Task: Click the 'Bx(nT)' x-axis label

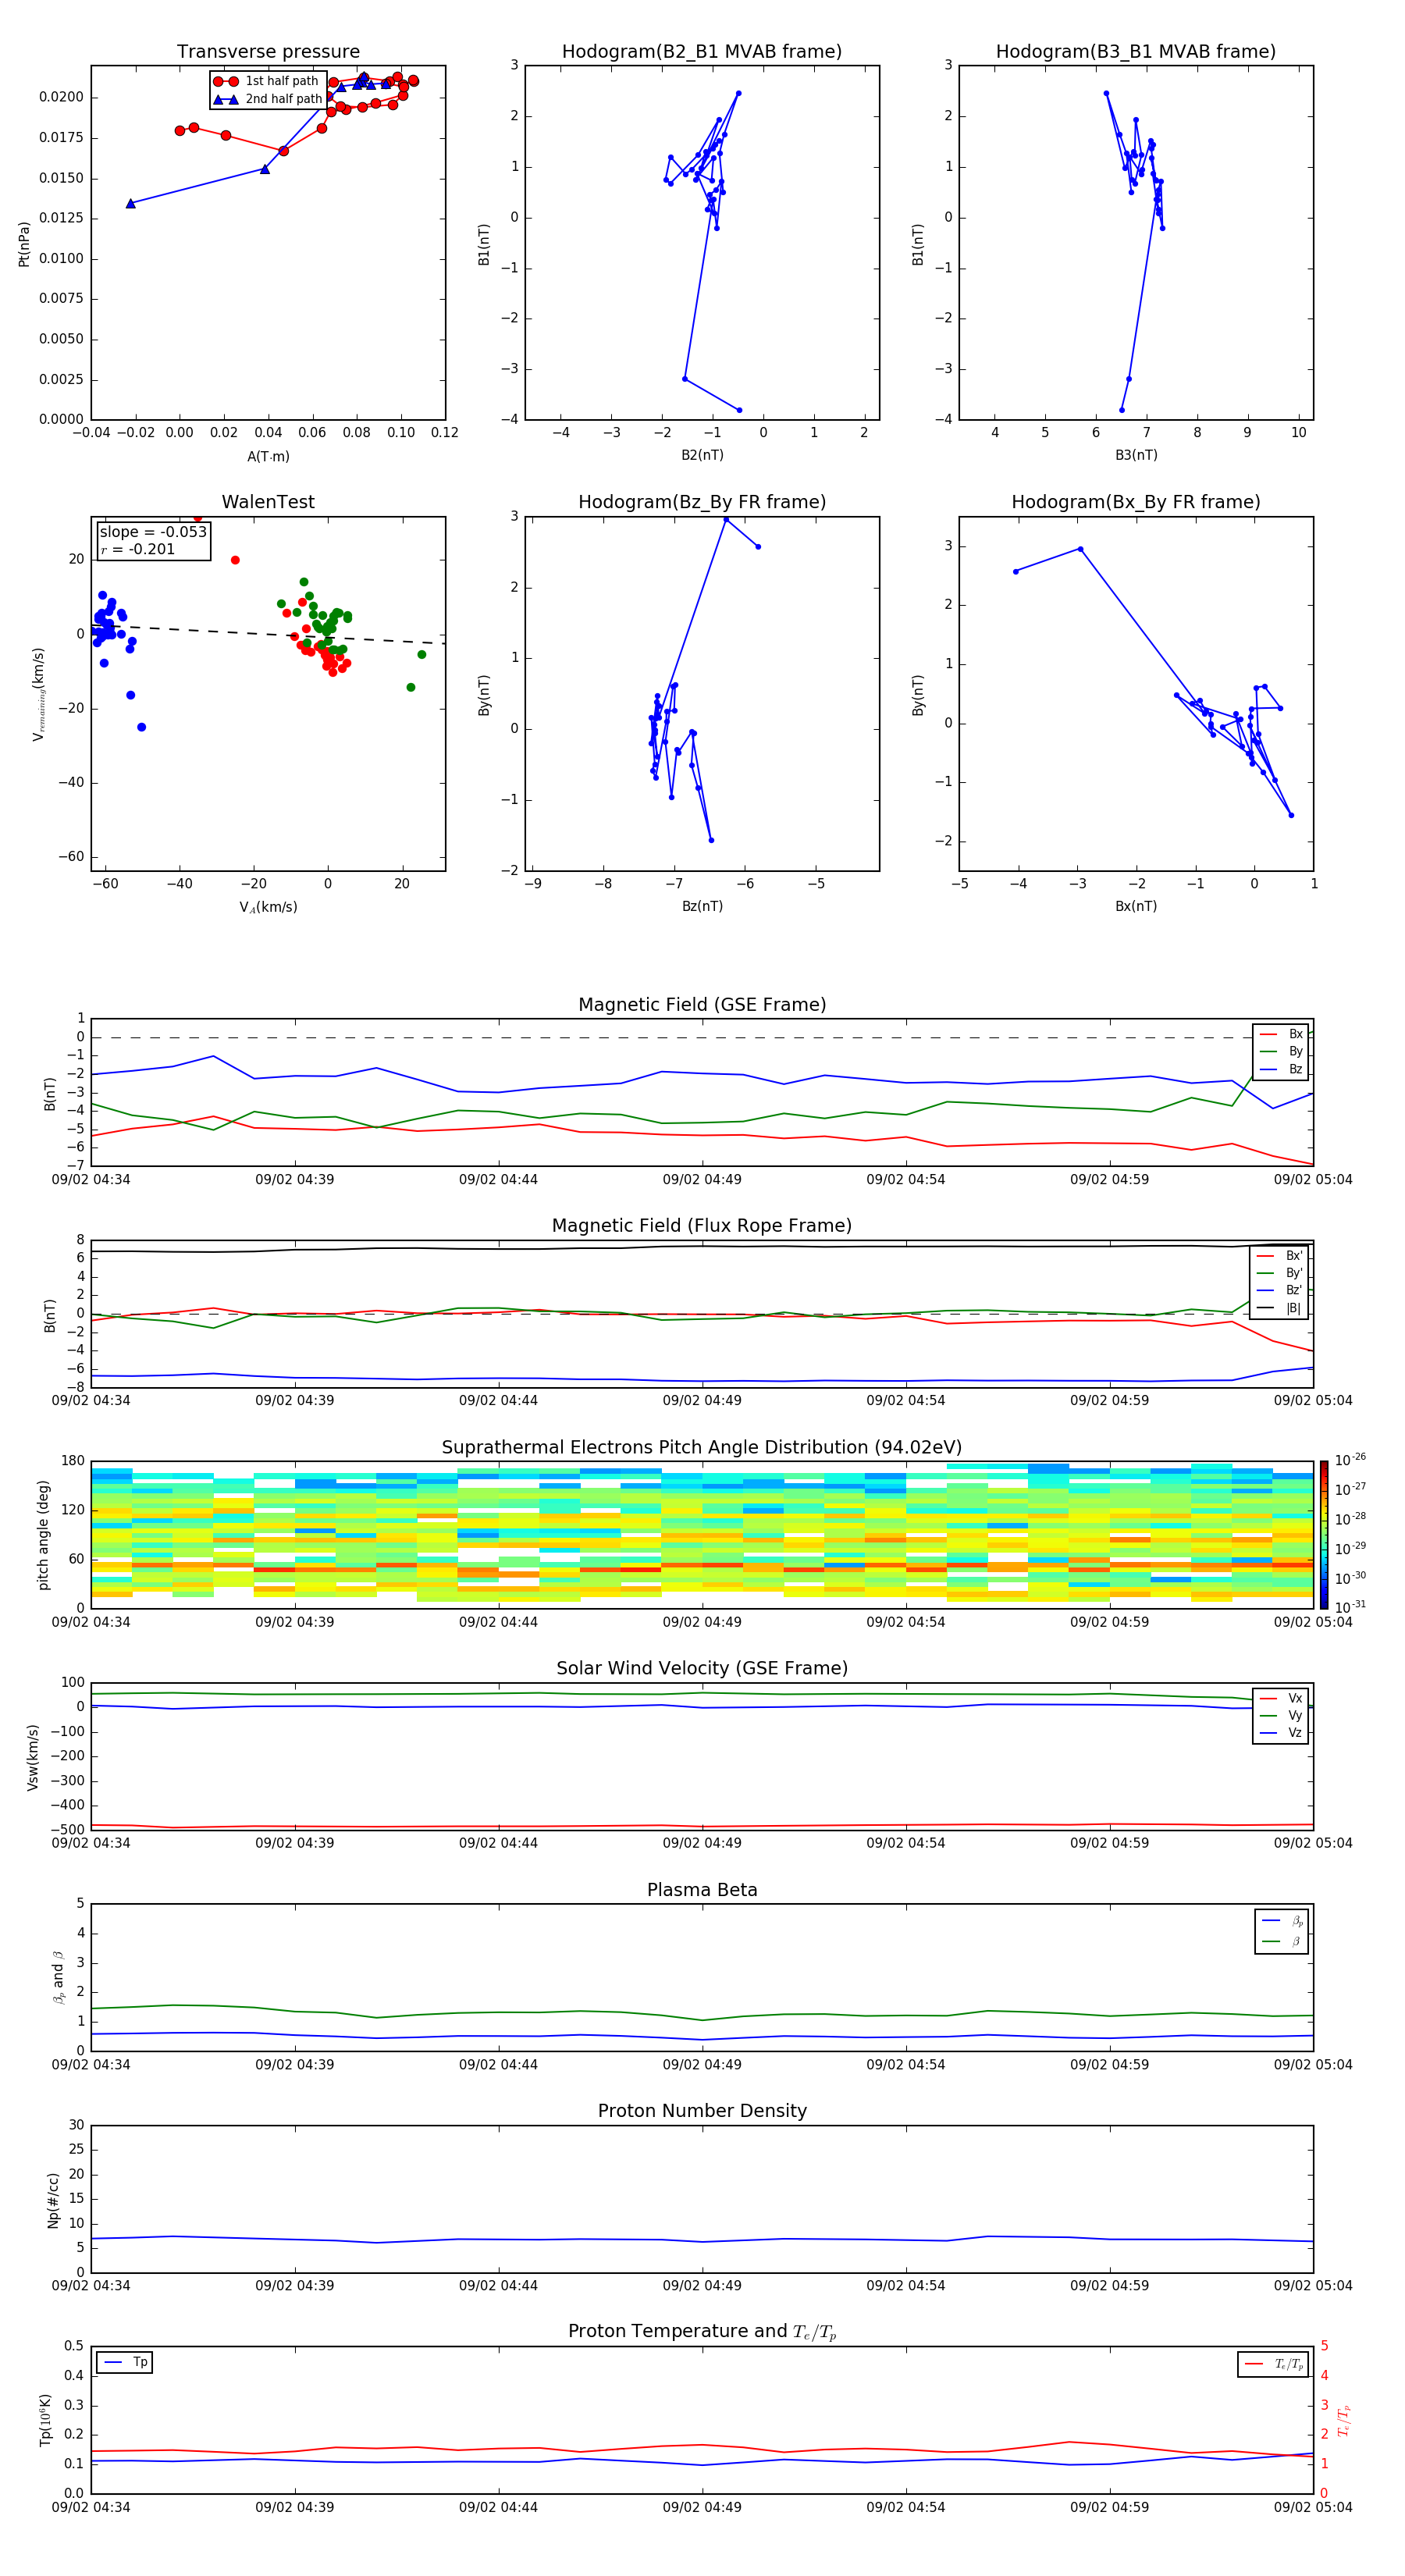Action: (x=1136, y=906)
